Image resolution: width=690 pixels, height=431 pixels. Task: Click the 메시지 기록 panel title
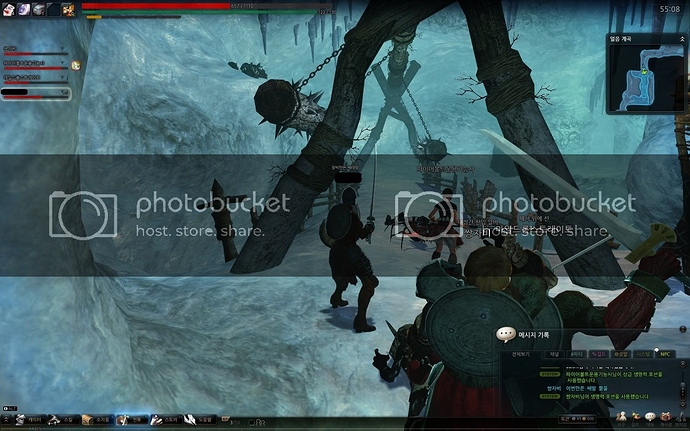(534, 335)
